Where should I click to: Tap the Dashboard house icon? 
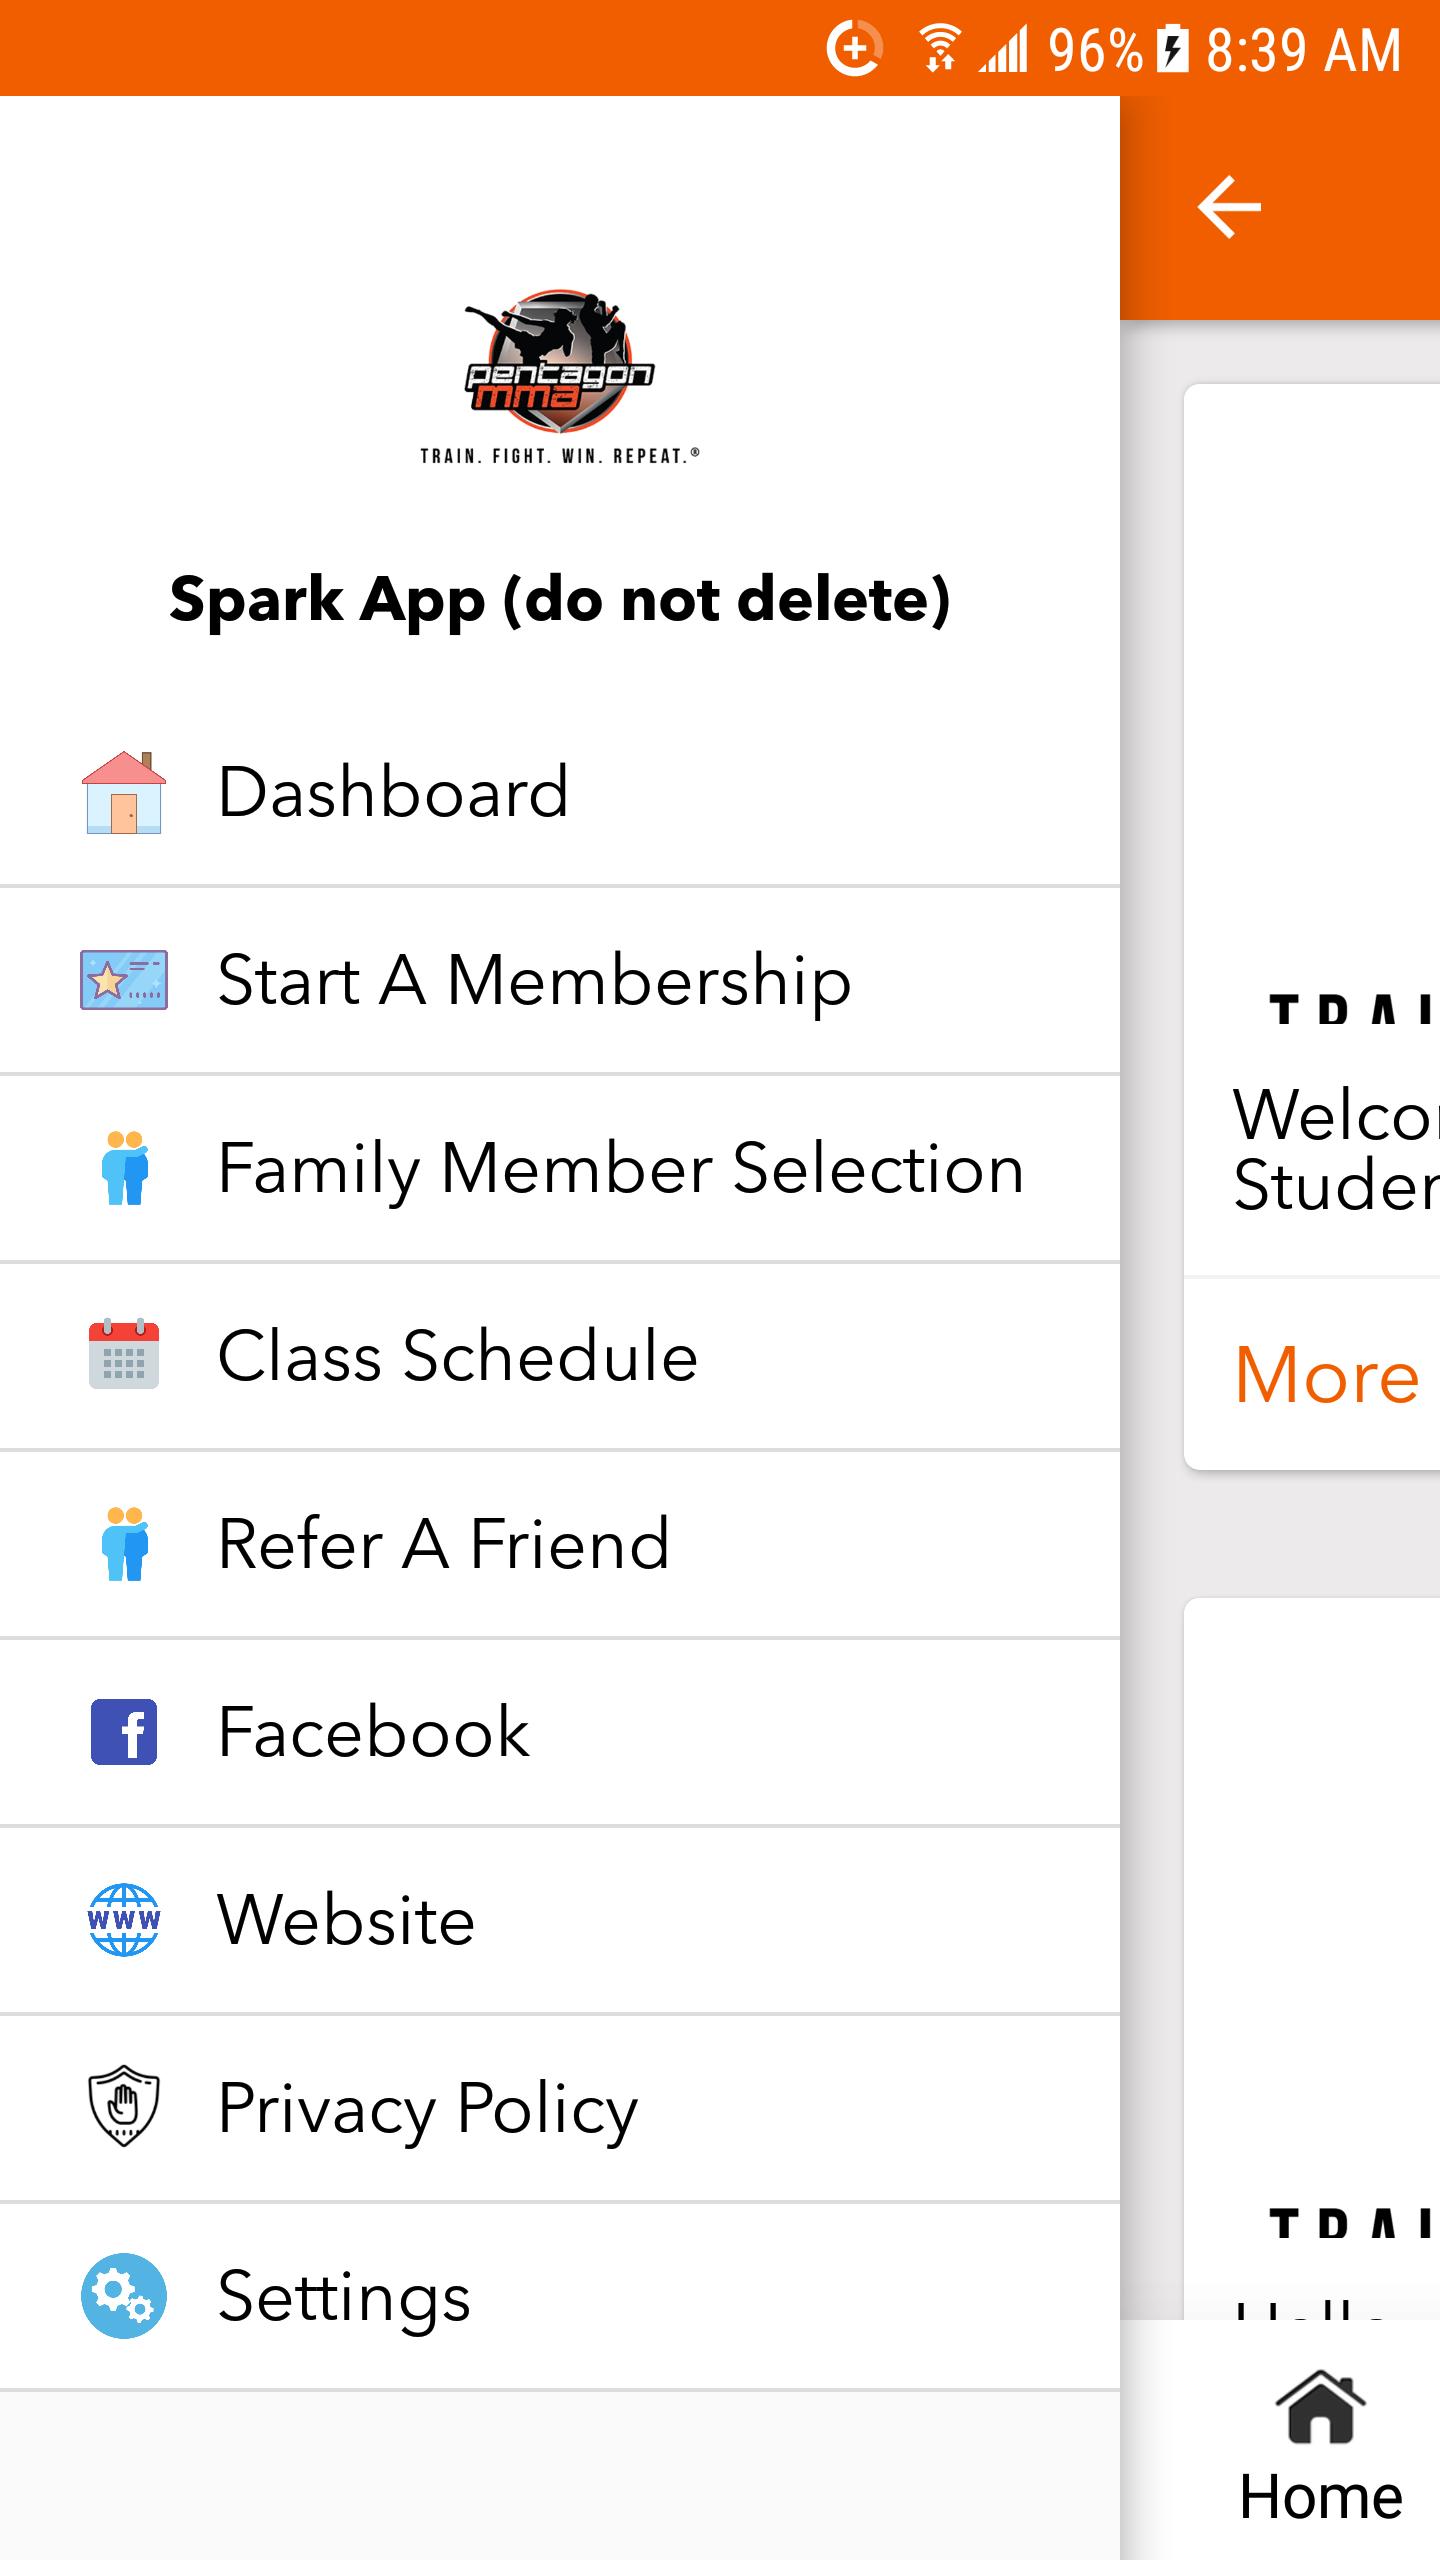(124, 792)
